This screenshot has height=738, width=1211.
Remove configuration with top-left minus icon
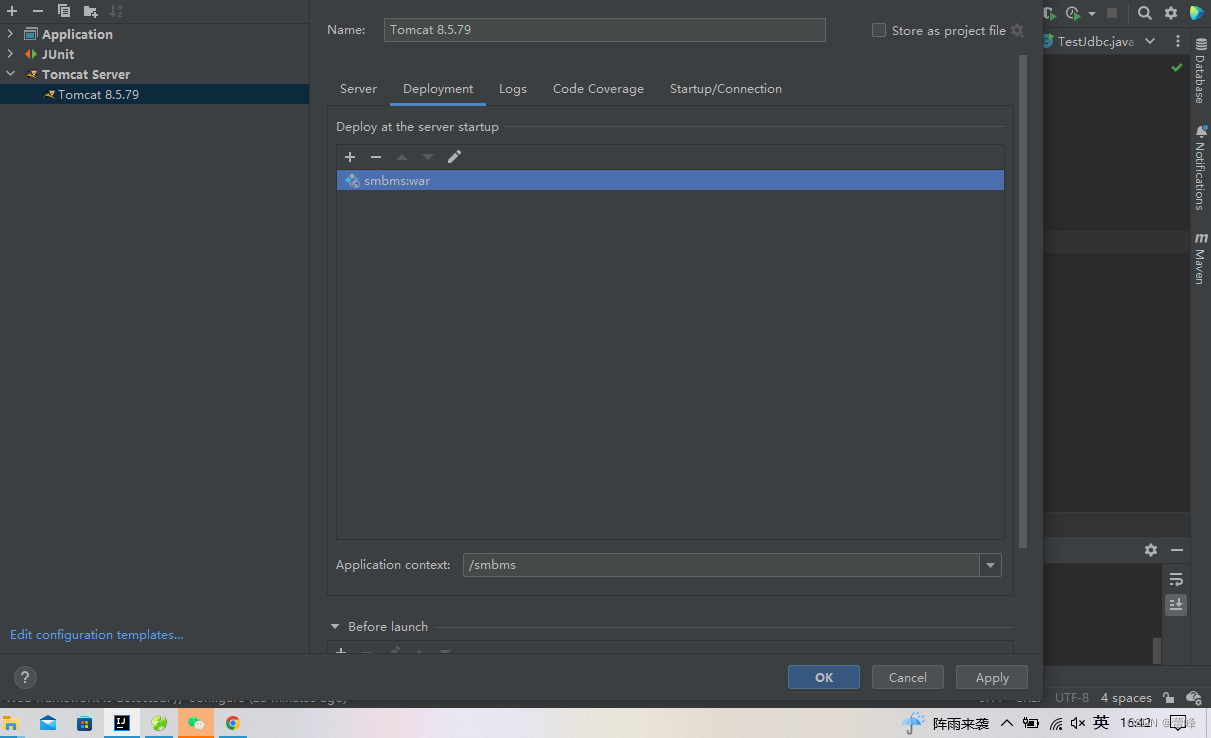tap(38, 11)
